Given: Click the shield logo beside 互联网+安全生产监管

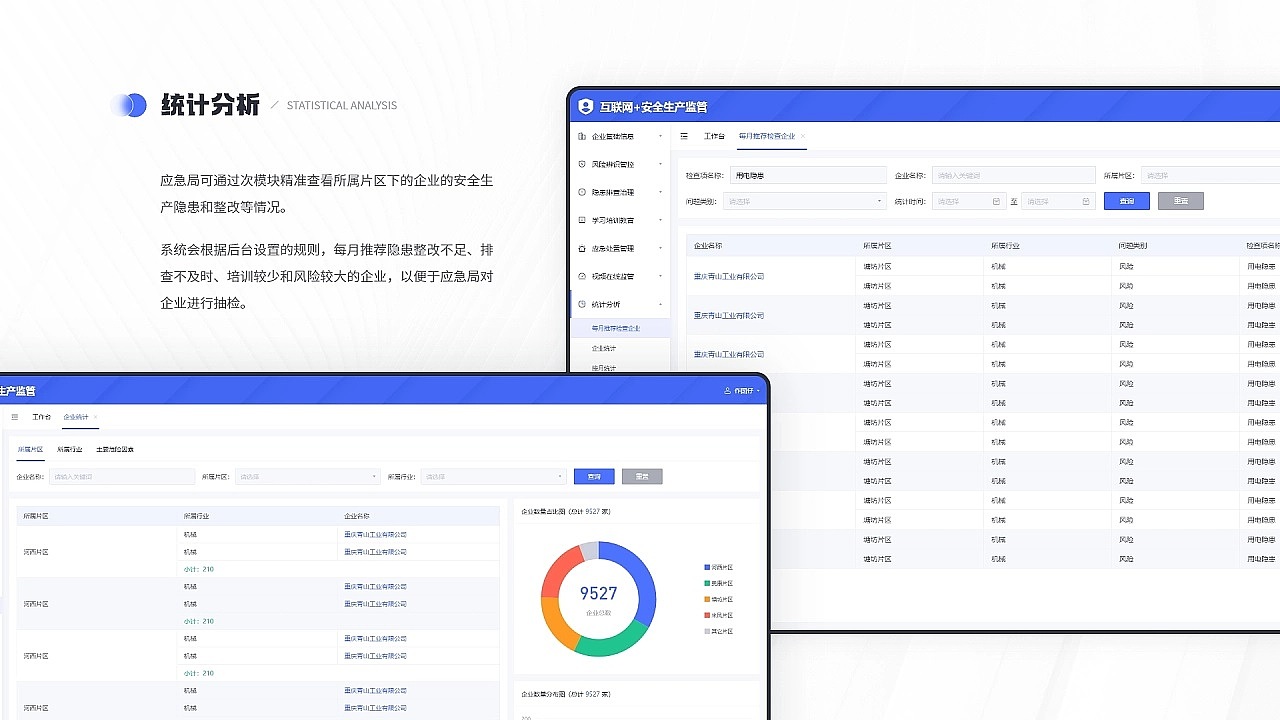Looking at the screenshot, I should (x=586, y=106).
